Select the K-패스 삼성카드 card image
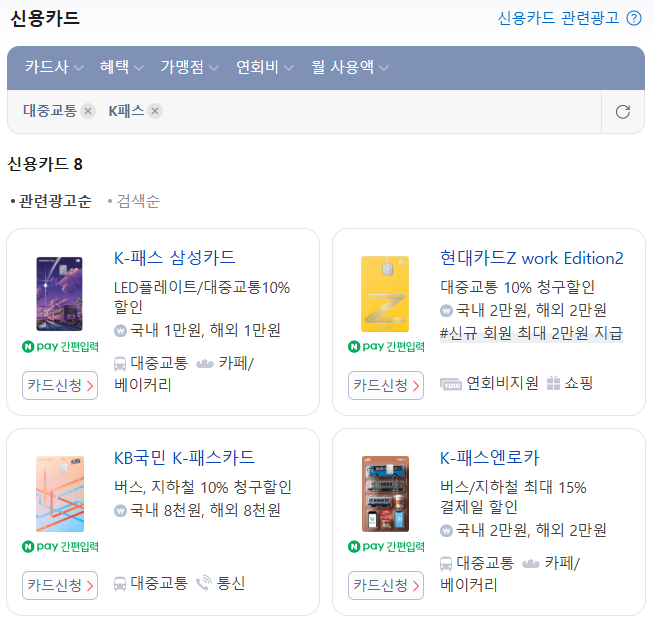Image resolution: width=654 pixels, height=626 pixels. pyautogui.click(x=59, y=294)
